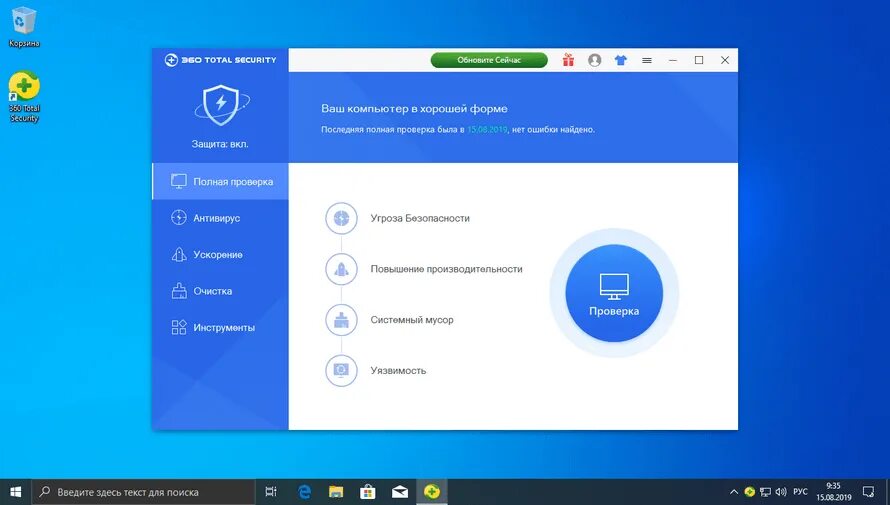Open the Инструменты section
The image size is (890, 505).
pos(220,327)
